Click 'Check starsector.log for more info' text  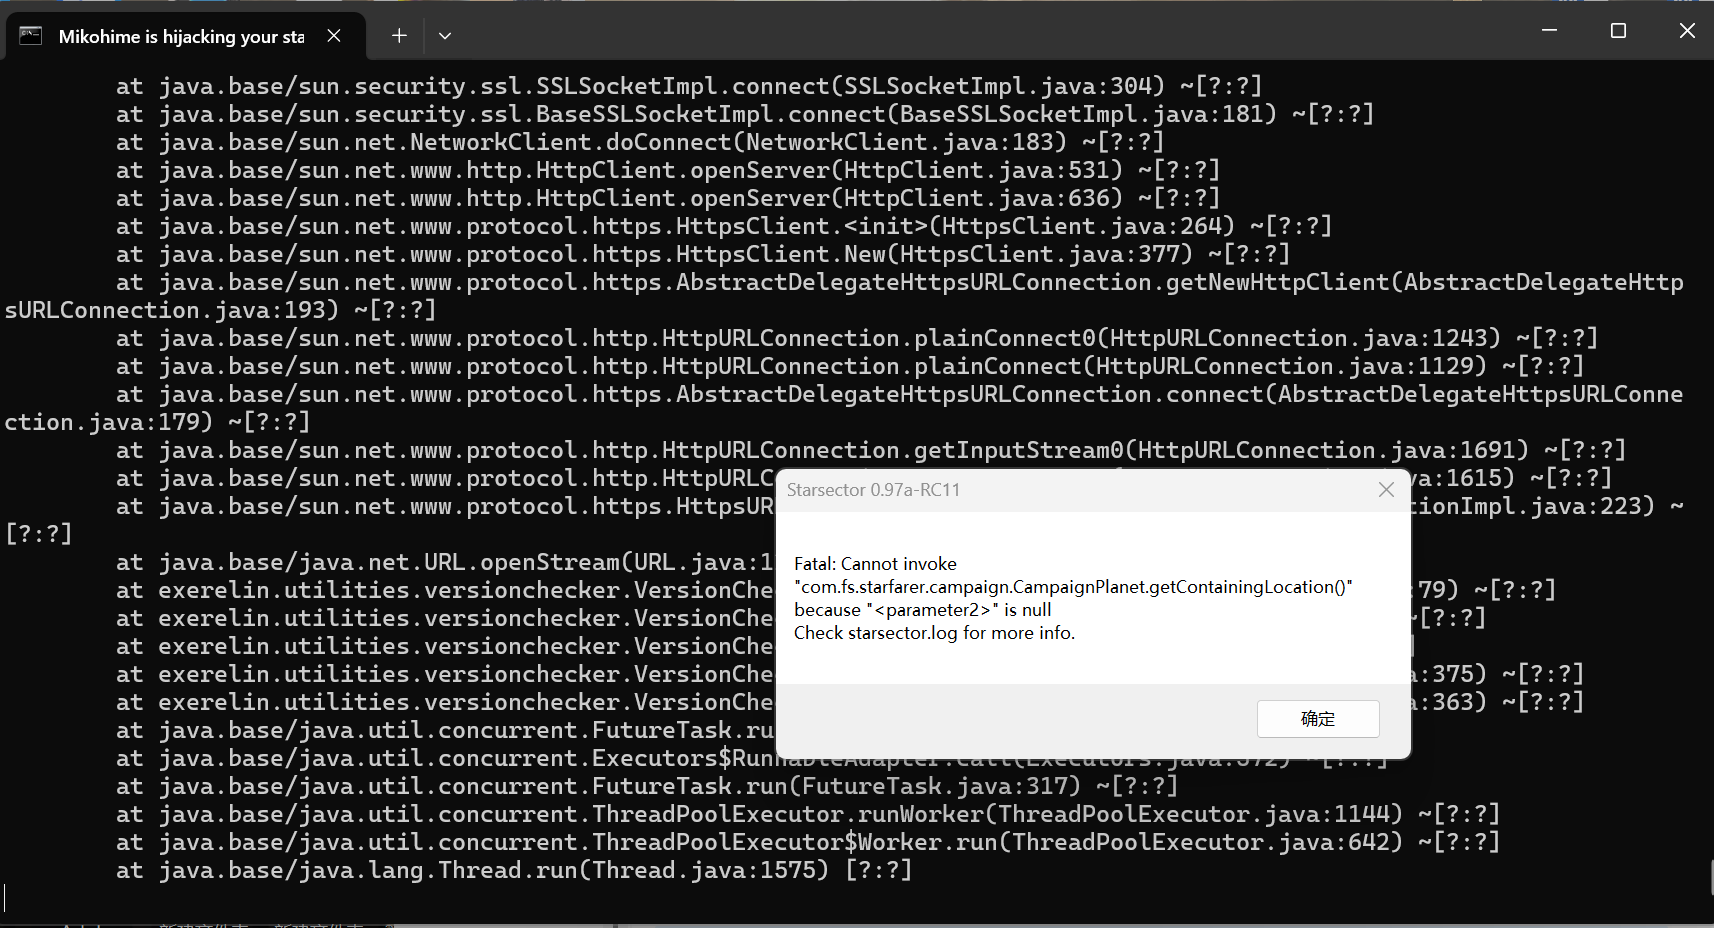tap(934, 633)
